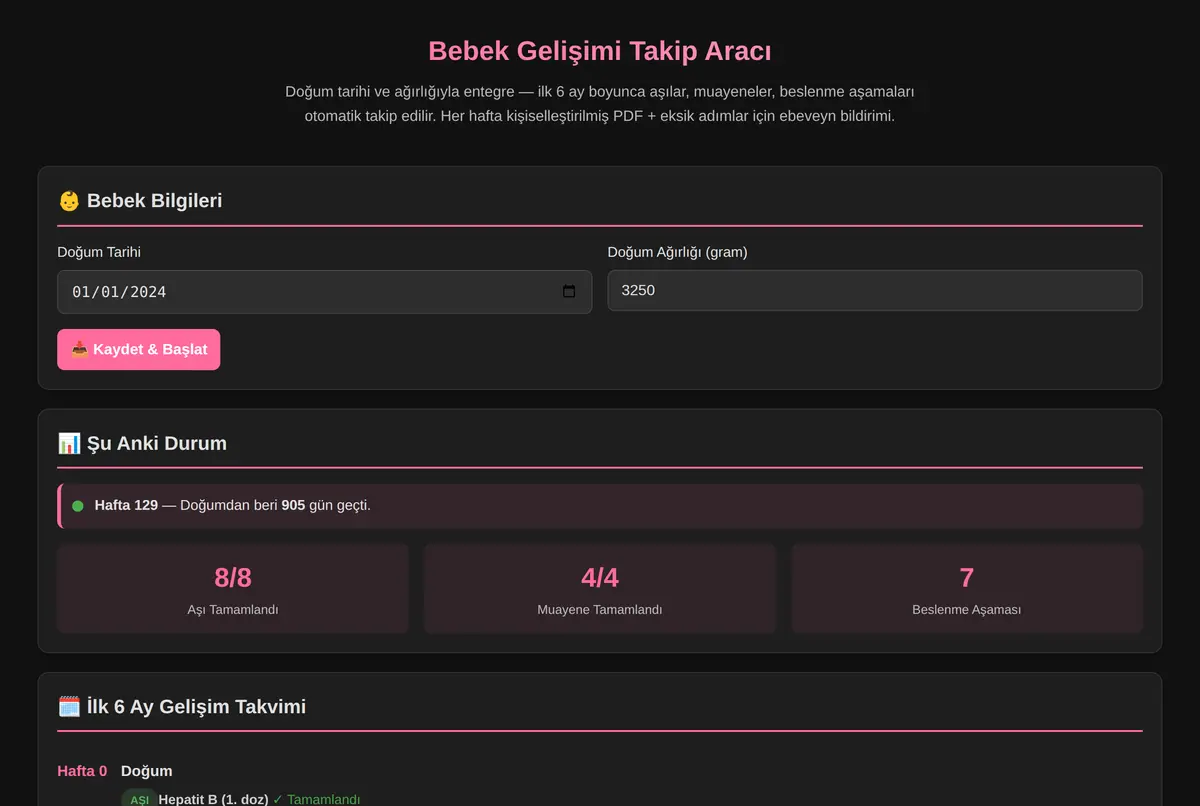Open the calendar picker in Doğum Tarihi field
Screen dimensions: 1200x806
(x=569, y=291)
